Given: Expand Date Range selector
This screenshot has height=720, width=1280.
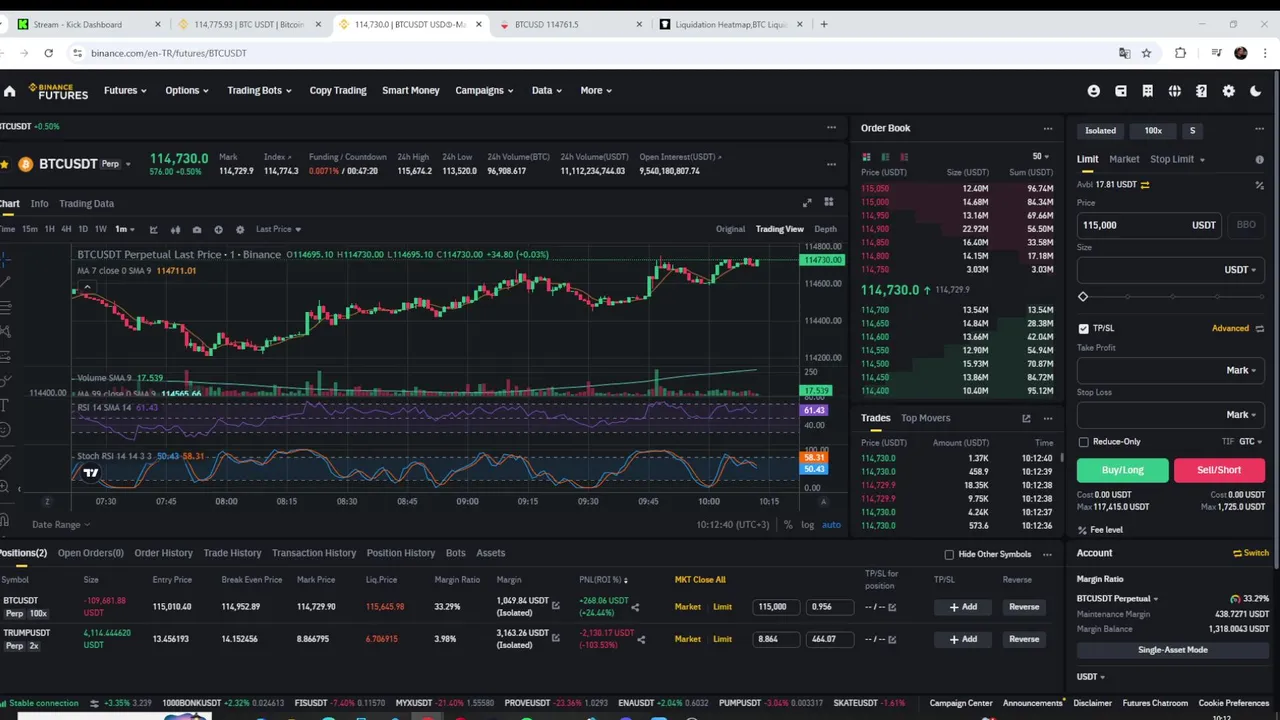Looking at the screenshot, I should (60, 525).
